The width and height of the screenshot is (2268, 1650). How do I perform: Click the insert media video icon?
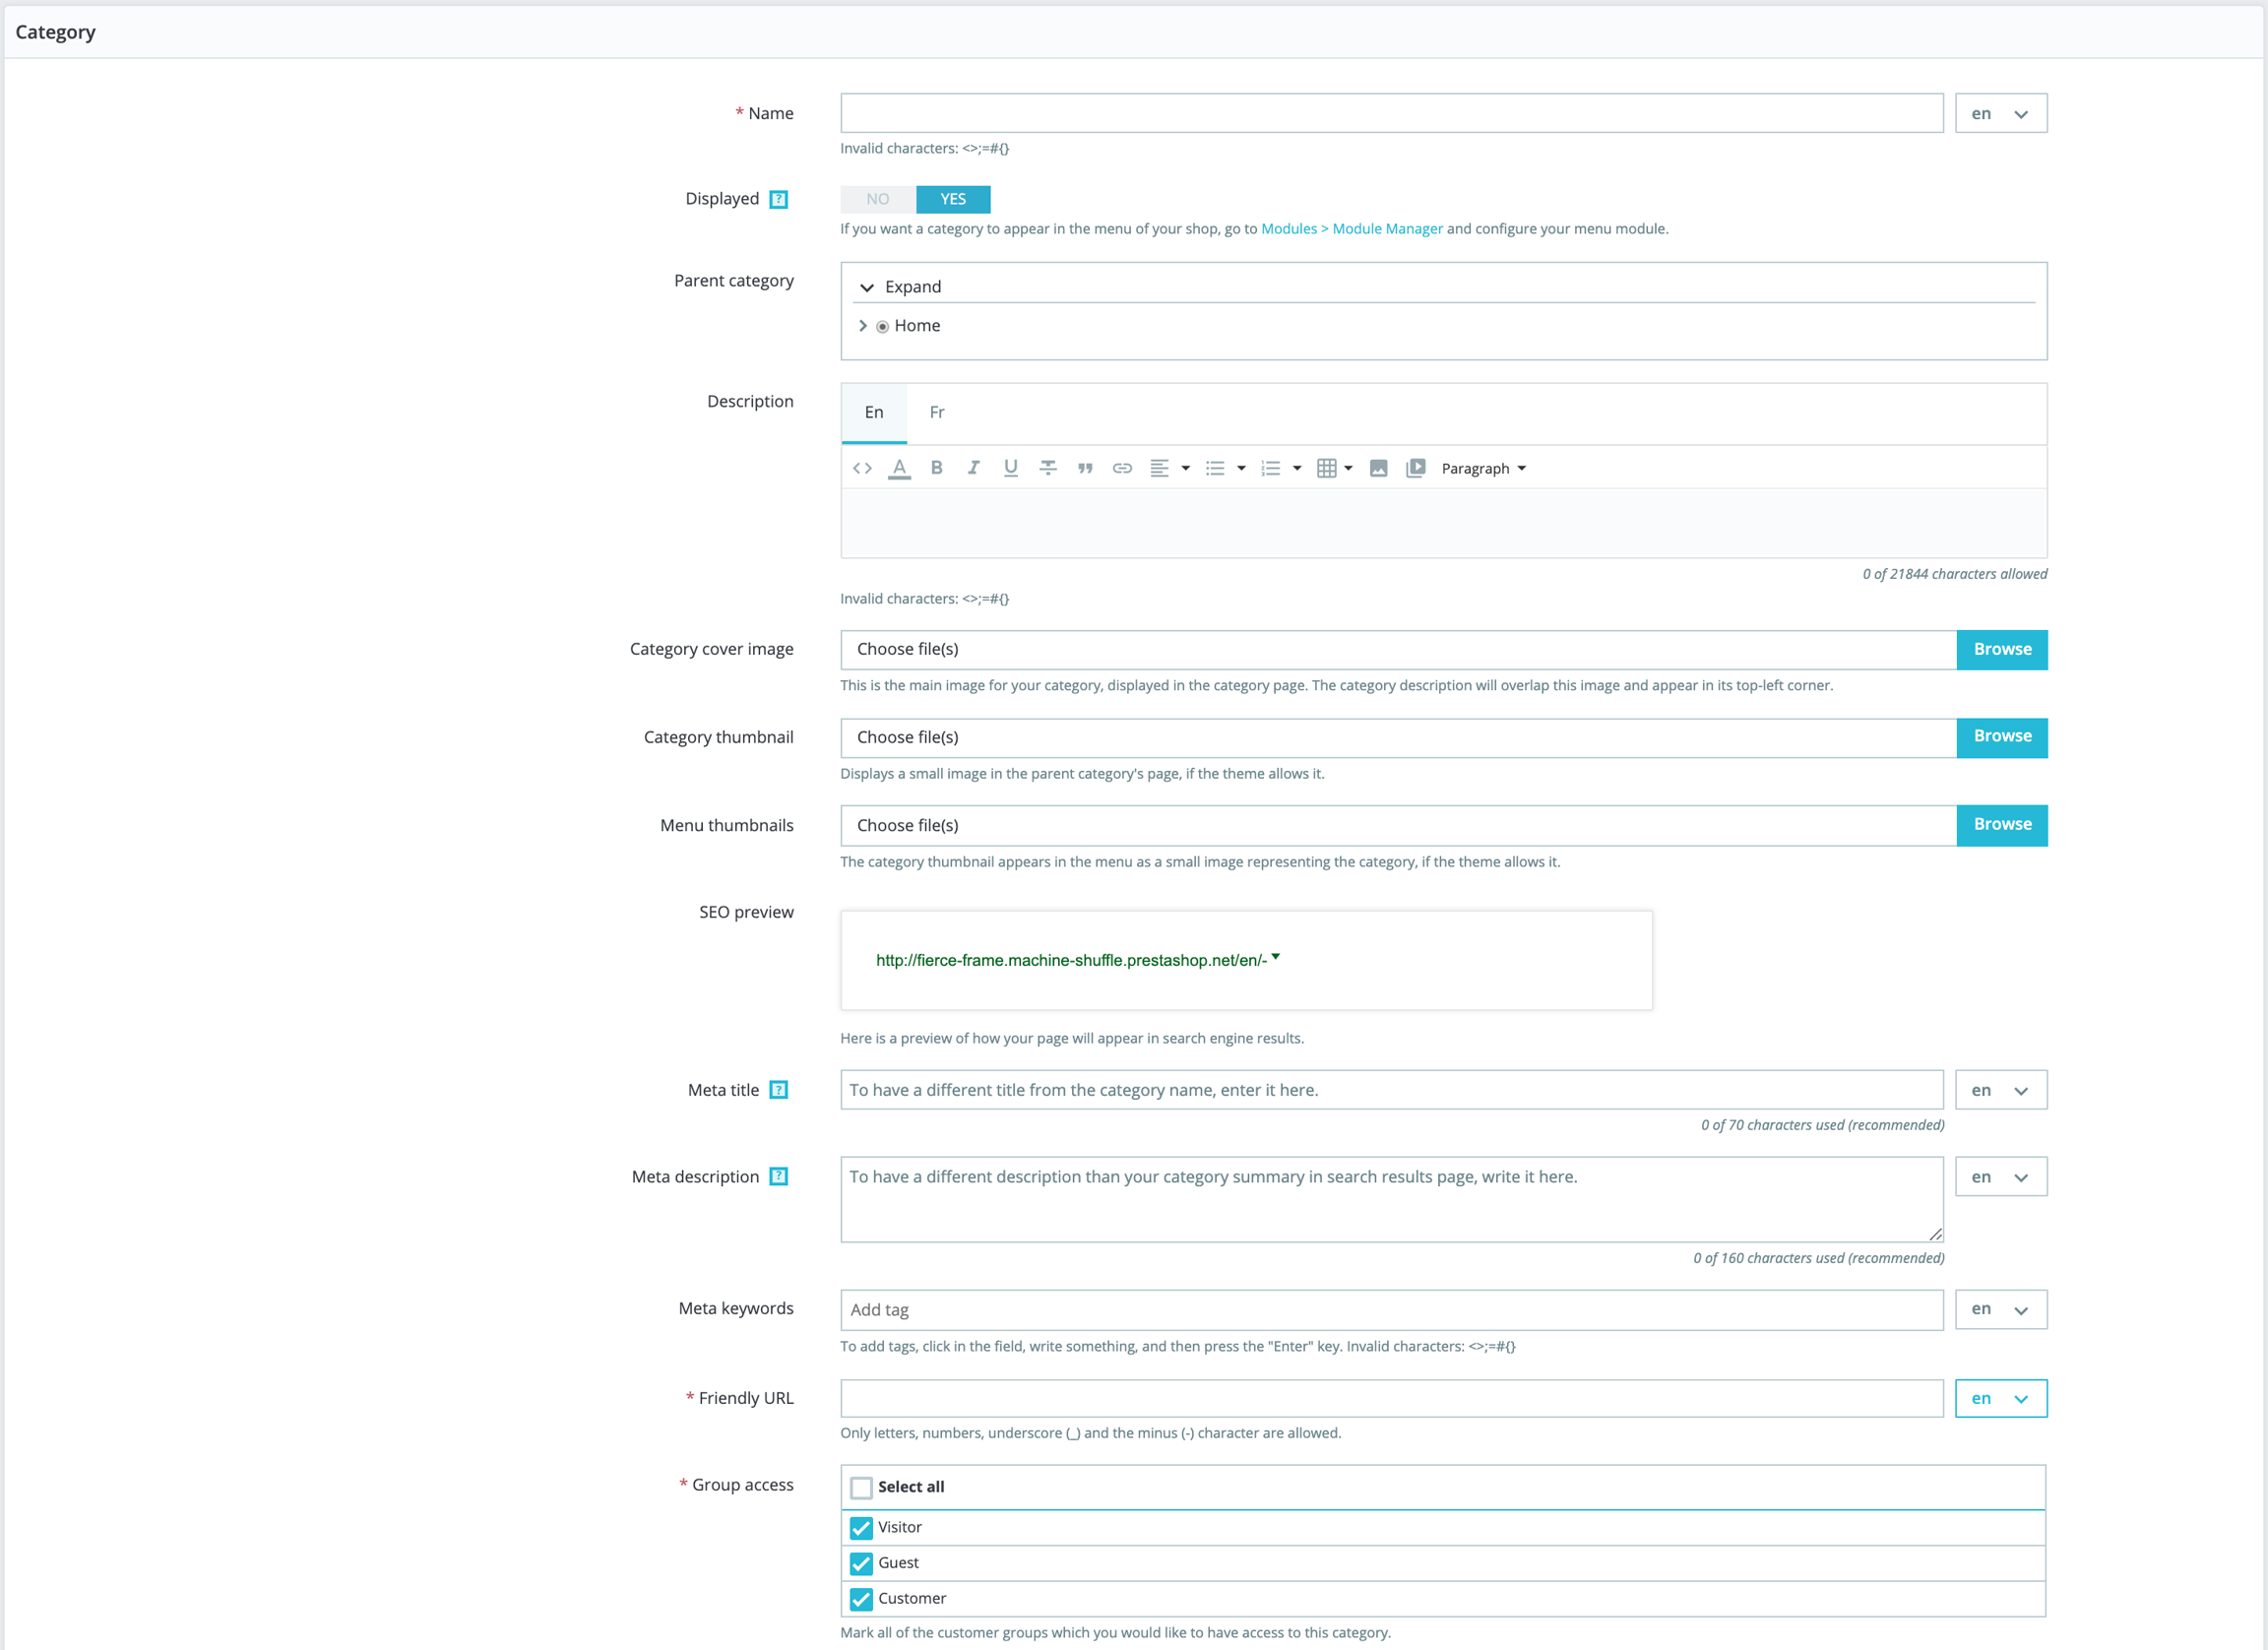click(x=1415, y=468)
